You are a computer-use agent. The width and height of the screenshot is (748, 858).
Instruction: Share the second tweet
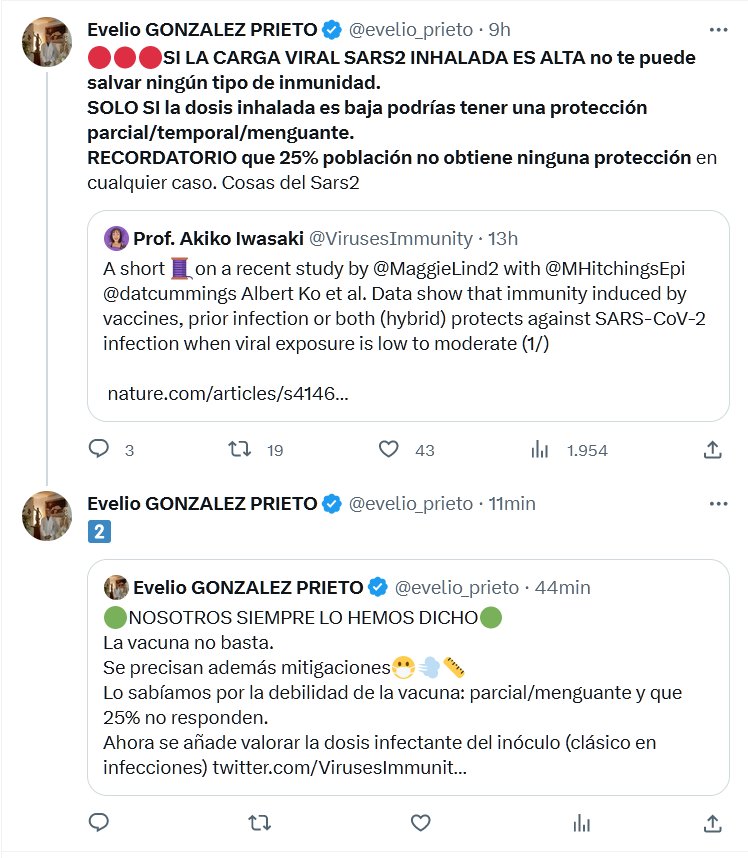point(712,823)
